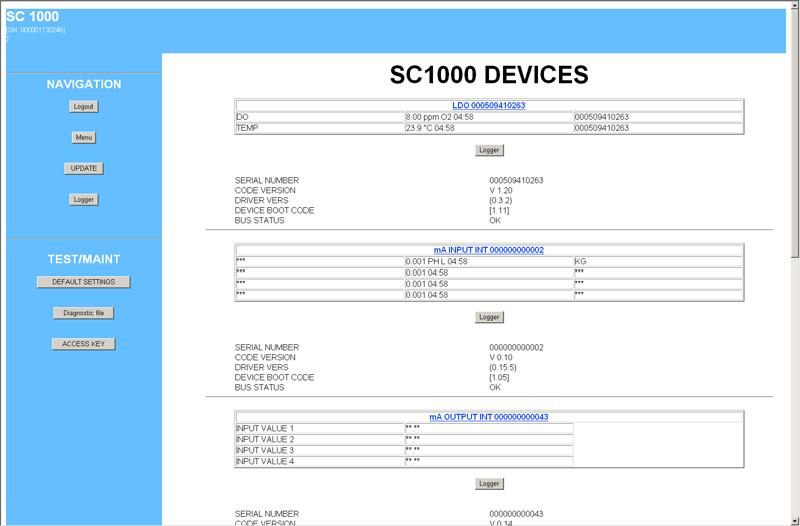
Task: Click the INPUT VALUE 2 row label
Action: click(265, 439)
